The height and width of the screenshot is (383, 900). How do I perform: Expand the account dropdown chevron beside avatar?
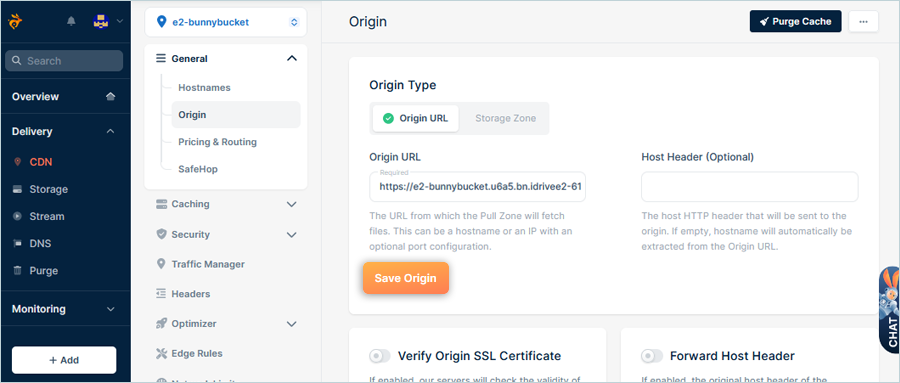tap(119, 21)
